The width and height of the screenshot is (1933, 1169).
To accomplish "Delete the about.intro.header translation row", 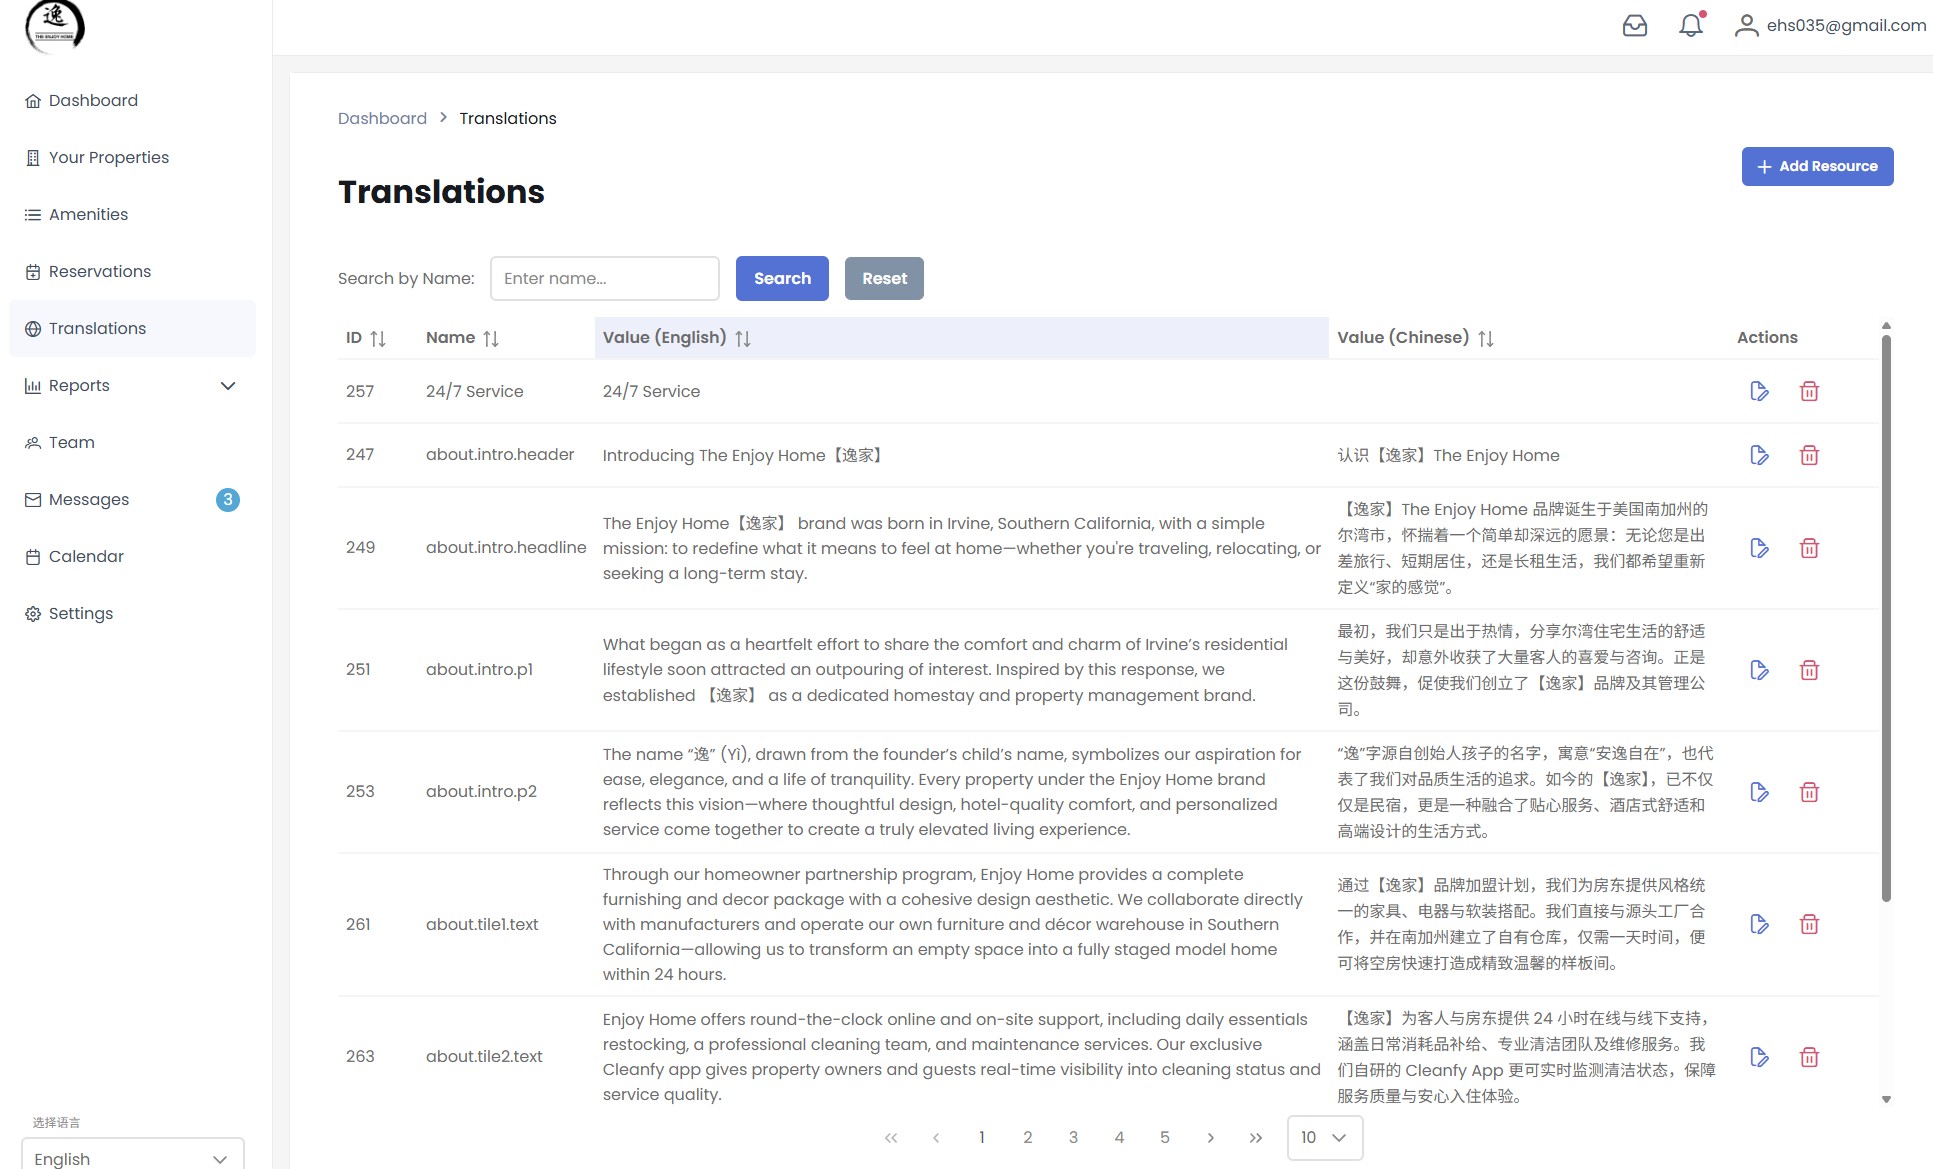I will point(1808,455).
